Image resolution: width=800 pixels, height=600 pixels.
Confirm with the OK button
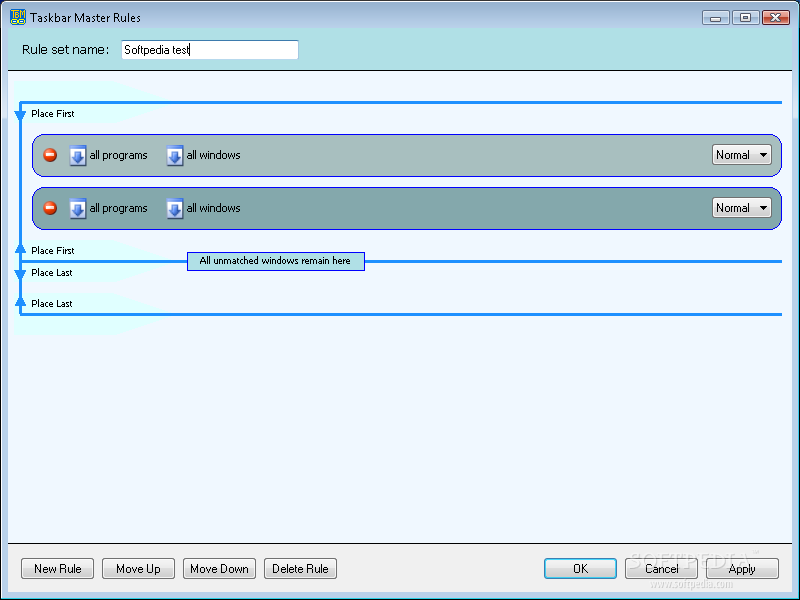coord(581,569)
